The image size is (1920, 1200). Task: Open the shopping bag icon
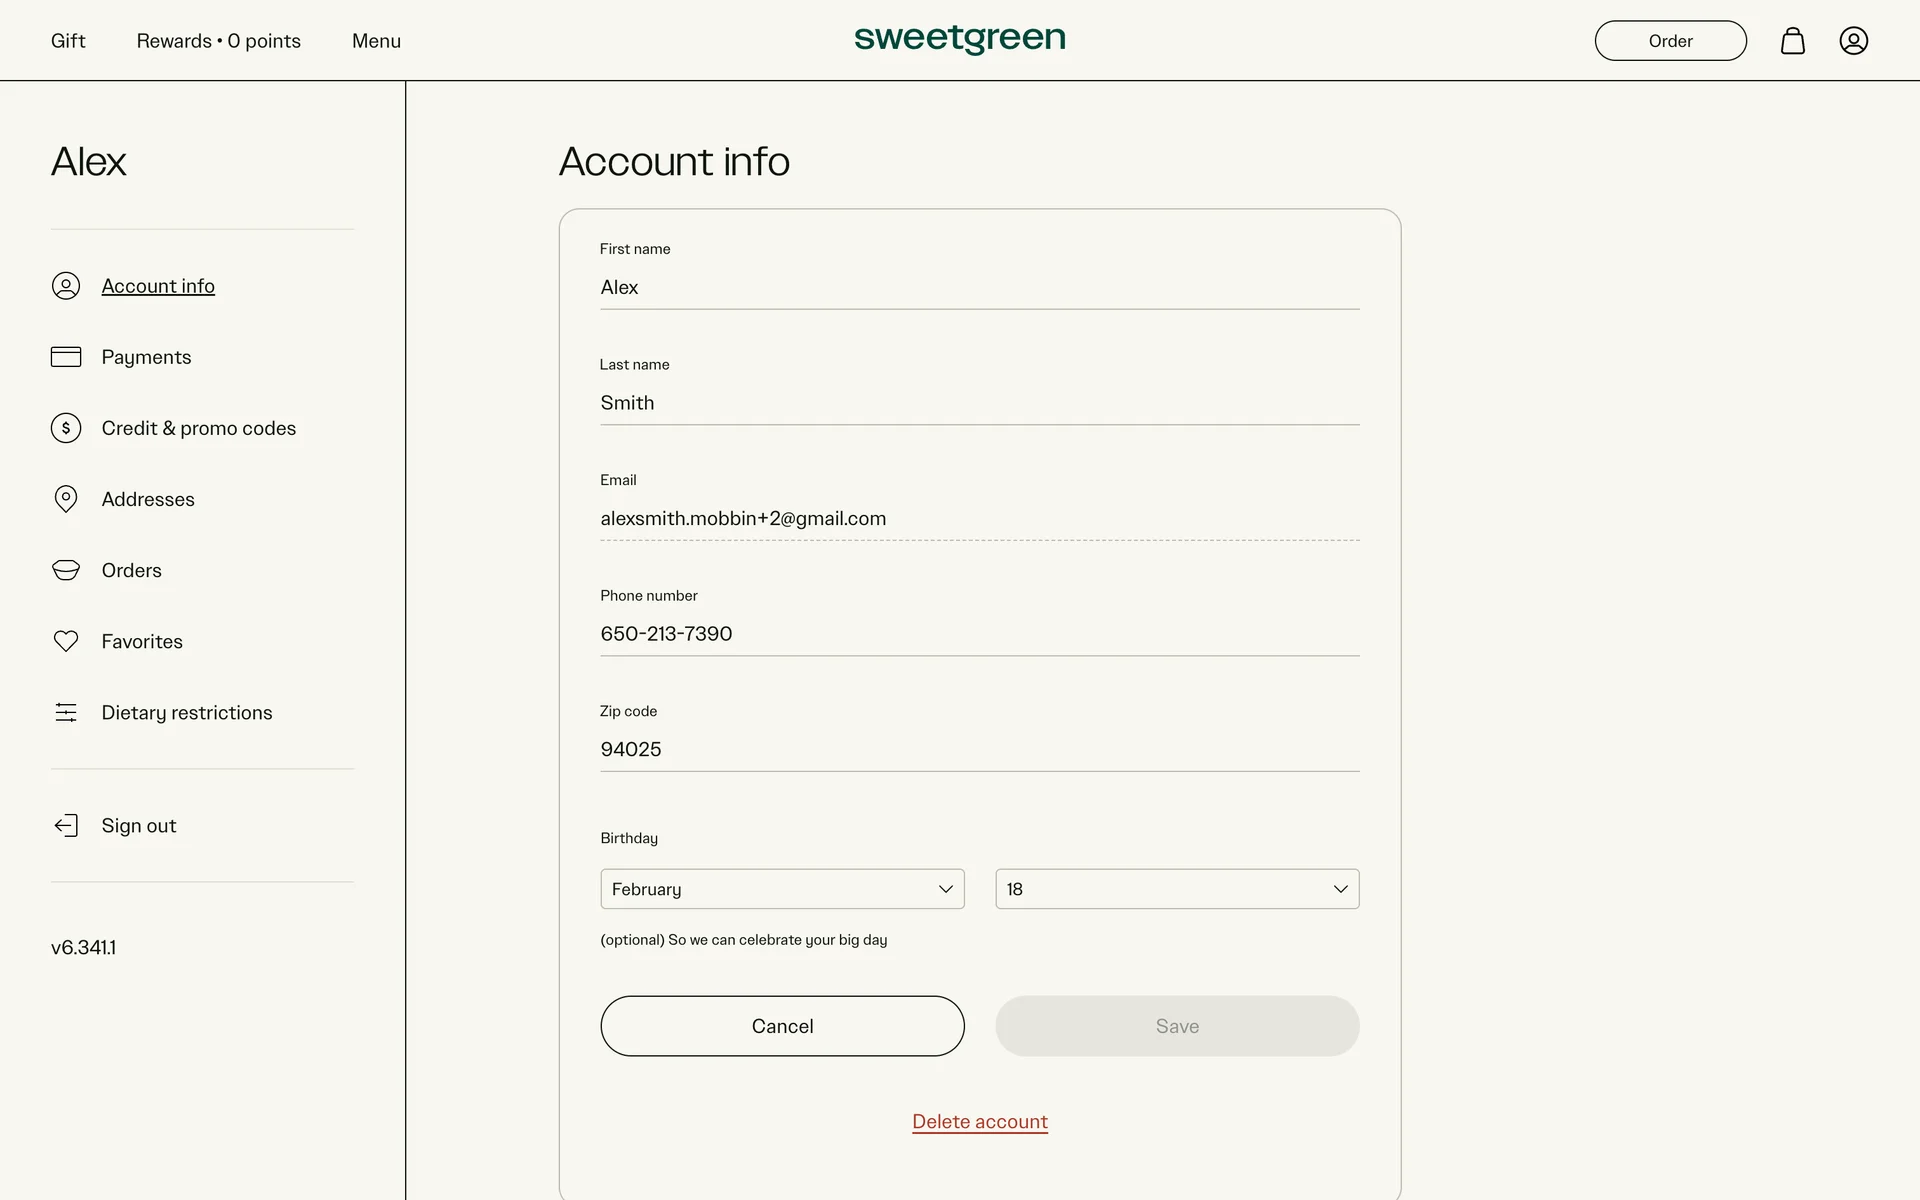tap(1792, 41)
